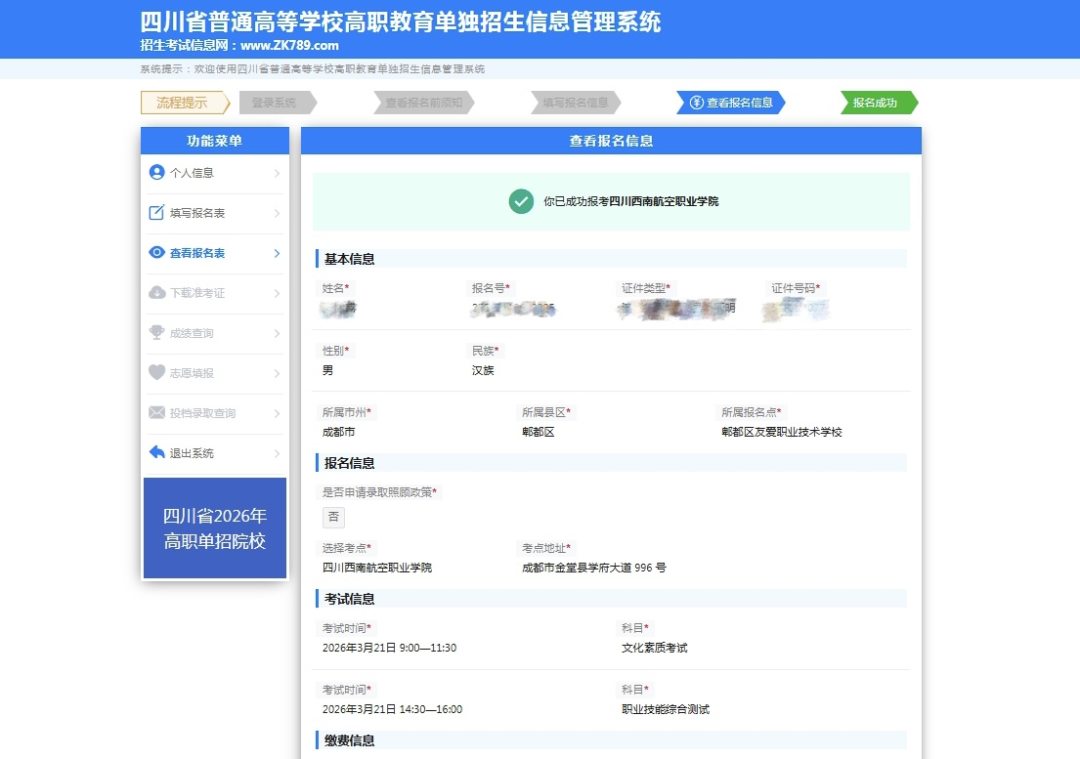This screenshot has height=759, width=1080.
Task: Click the envelope icon for 投档录取查询
Action: tap(156, 413)
